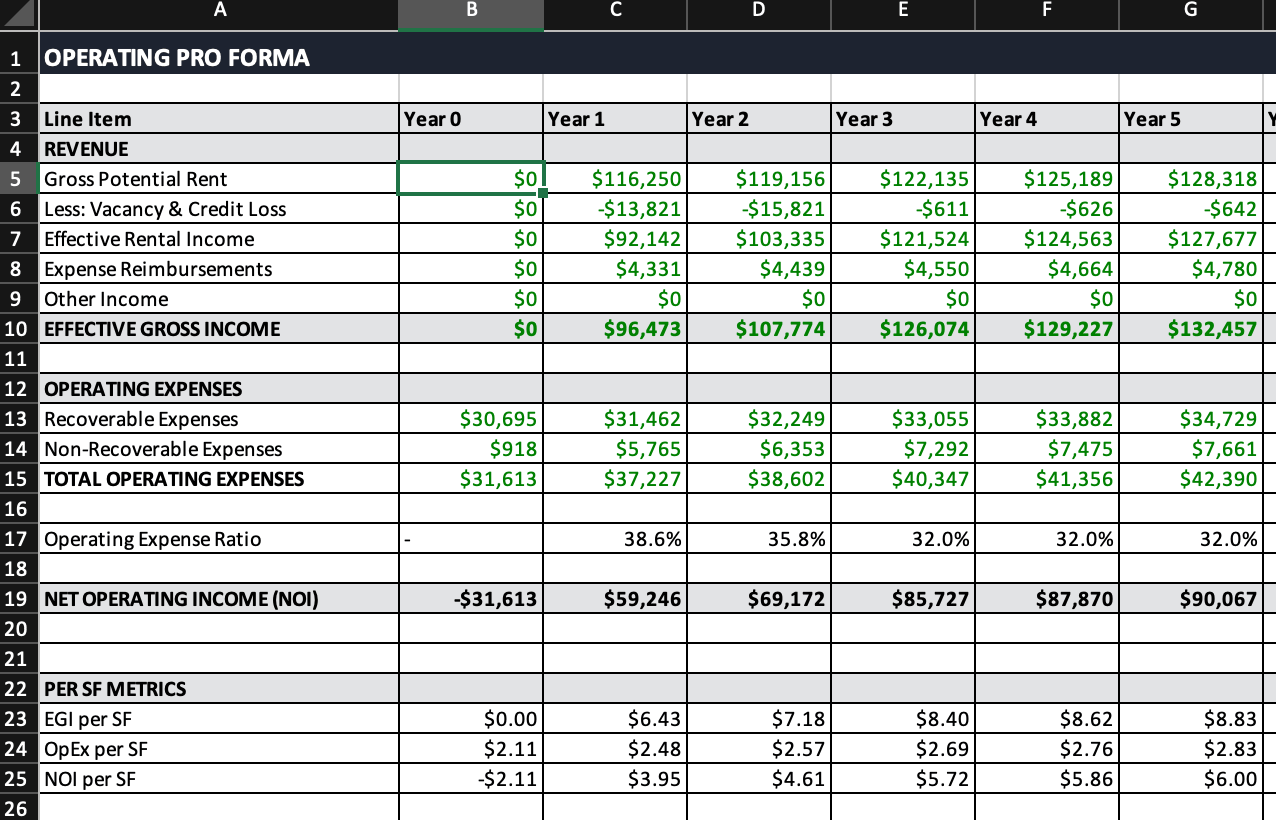This screenshot has width=1276, height=820.
Task: Click the Effective Rental Income label
Action: 149,239
